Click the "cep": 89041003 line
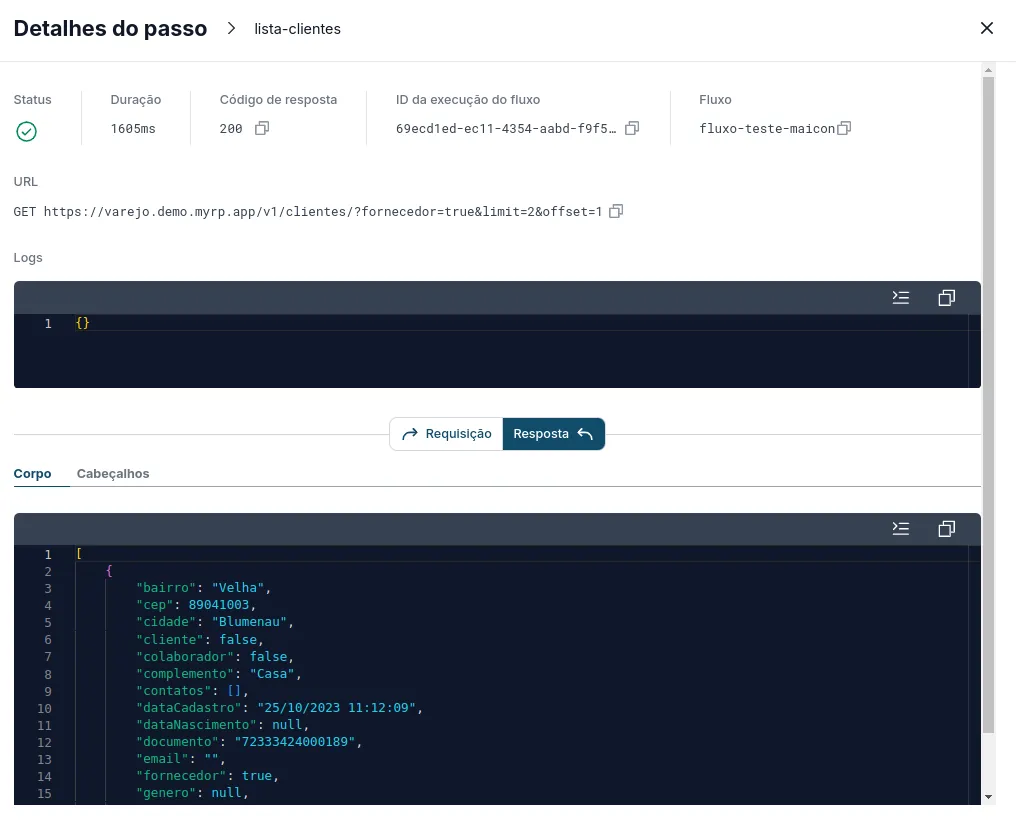1016x822 pixels. pyautogui.click(x=196, y=604)
